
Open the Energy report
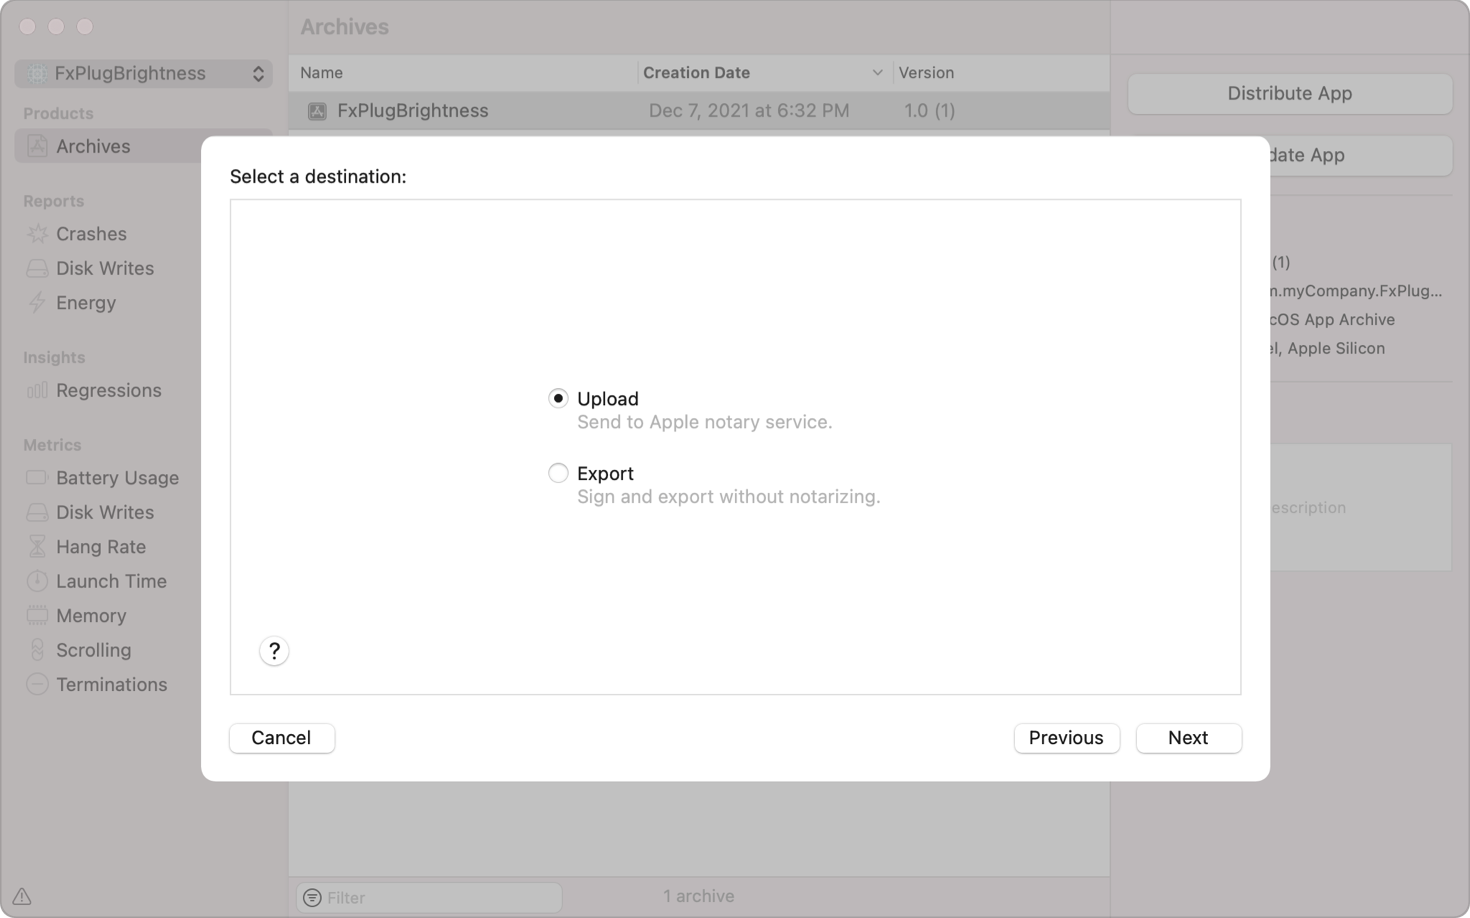coord(37,303)
